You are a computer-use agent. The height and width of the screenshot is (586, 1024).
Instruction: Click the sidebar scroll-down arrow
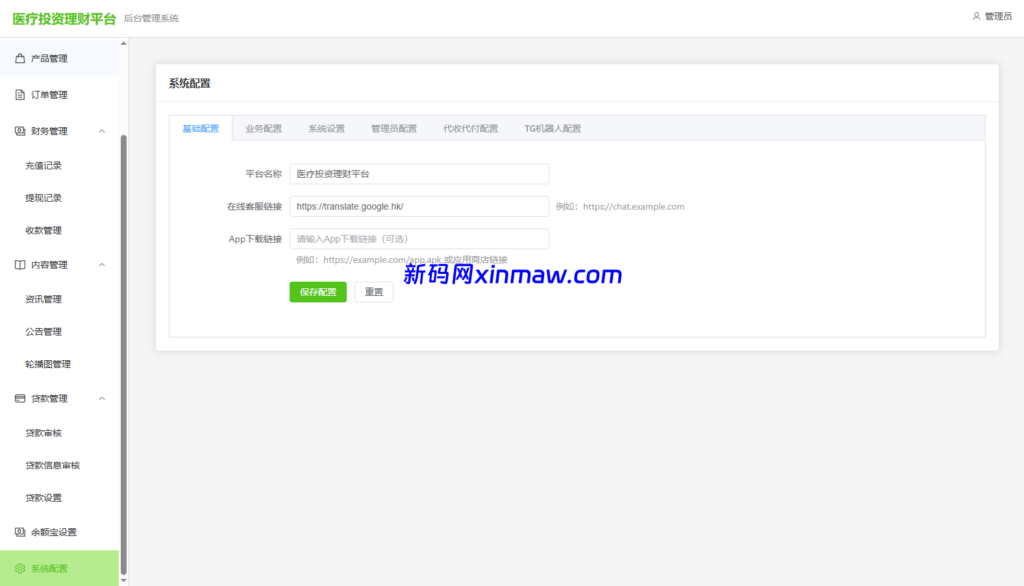coord(123,580)
